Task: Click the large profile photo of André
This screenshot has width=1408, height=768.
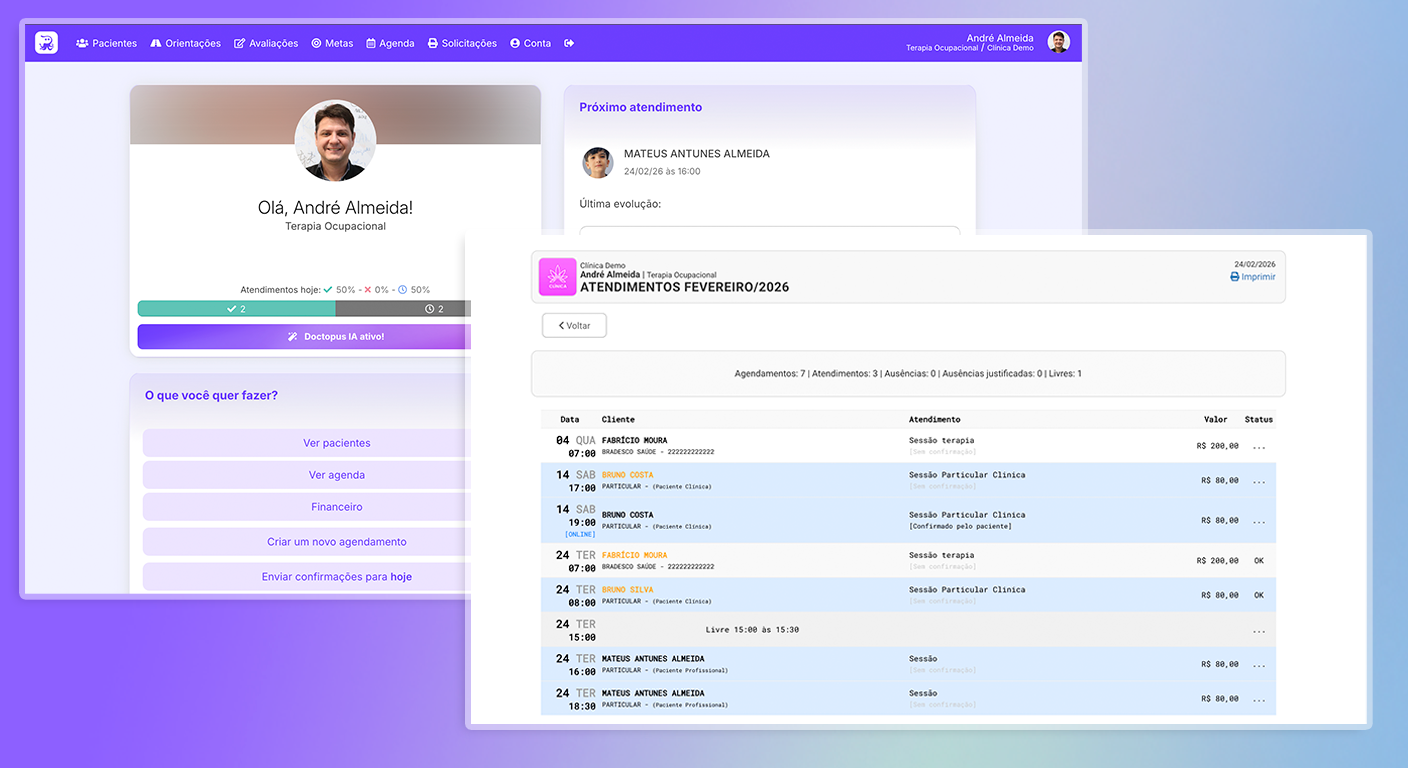Action: (335, 140)
